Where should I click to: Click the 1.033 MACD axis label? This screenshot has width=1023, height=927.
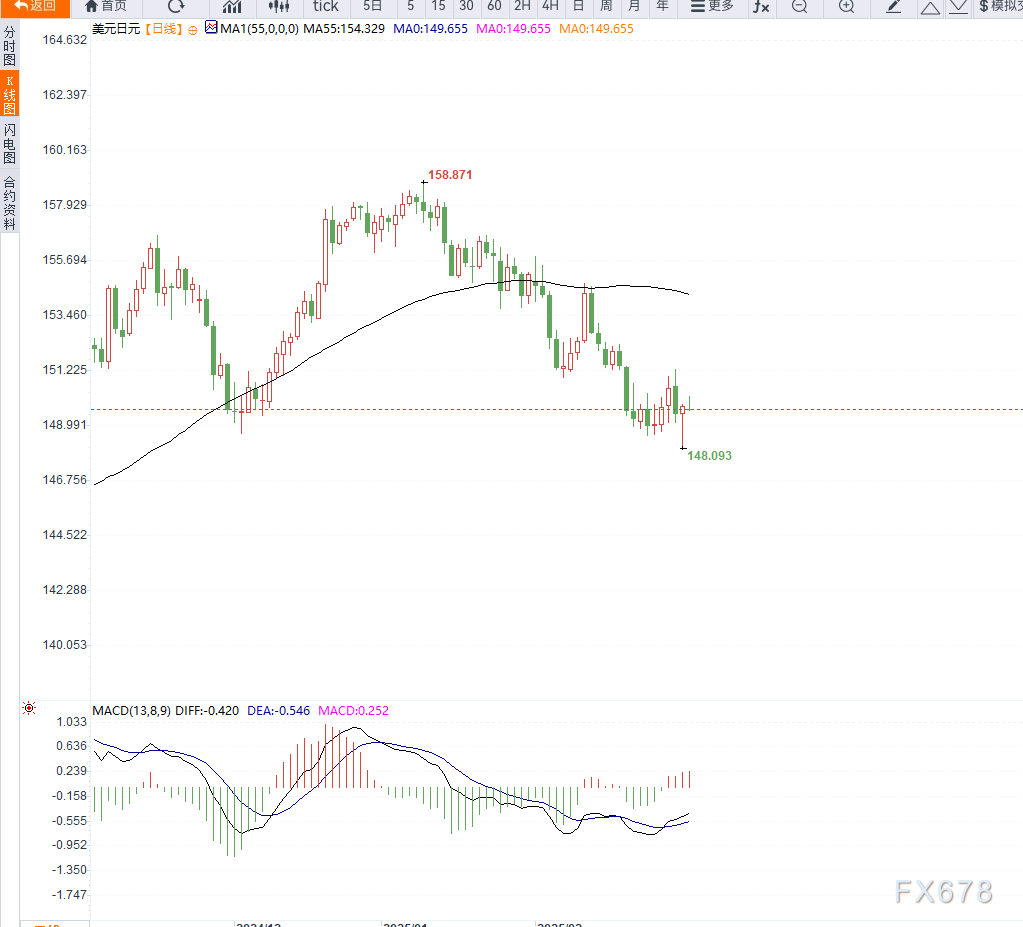tap(72, 722)
